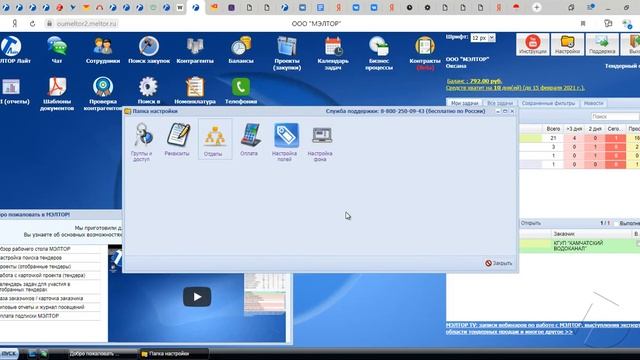Switch to Новости tab
Image resolution: width=640 pixels, height=360 pixels.
[x=593, y=103]
